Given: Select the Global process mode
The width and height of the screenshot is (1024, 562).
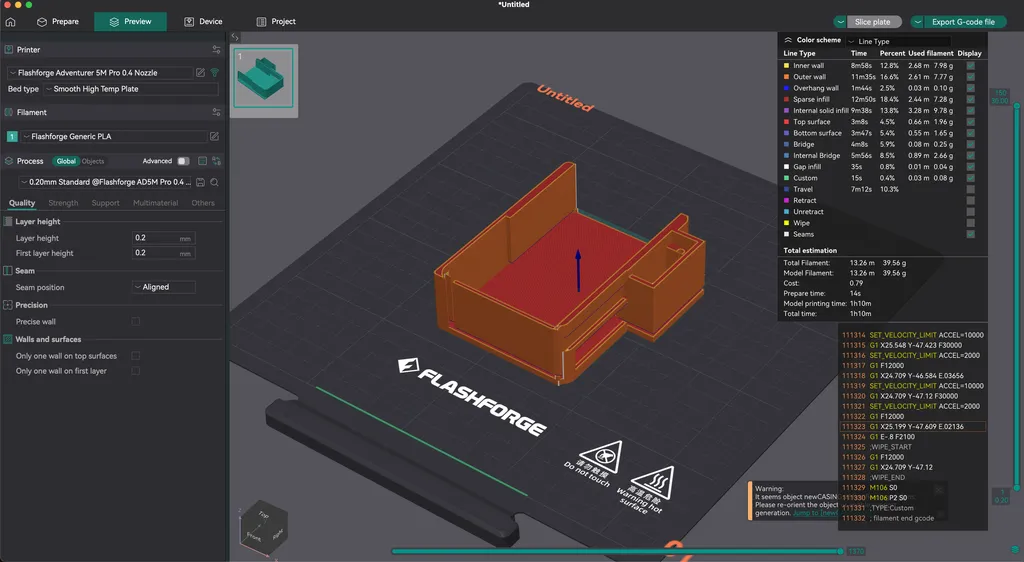Looking at the screenshot, I should 66,161.
